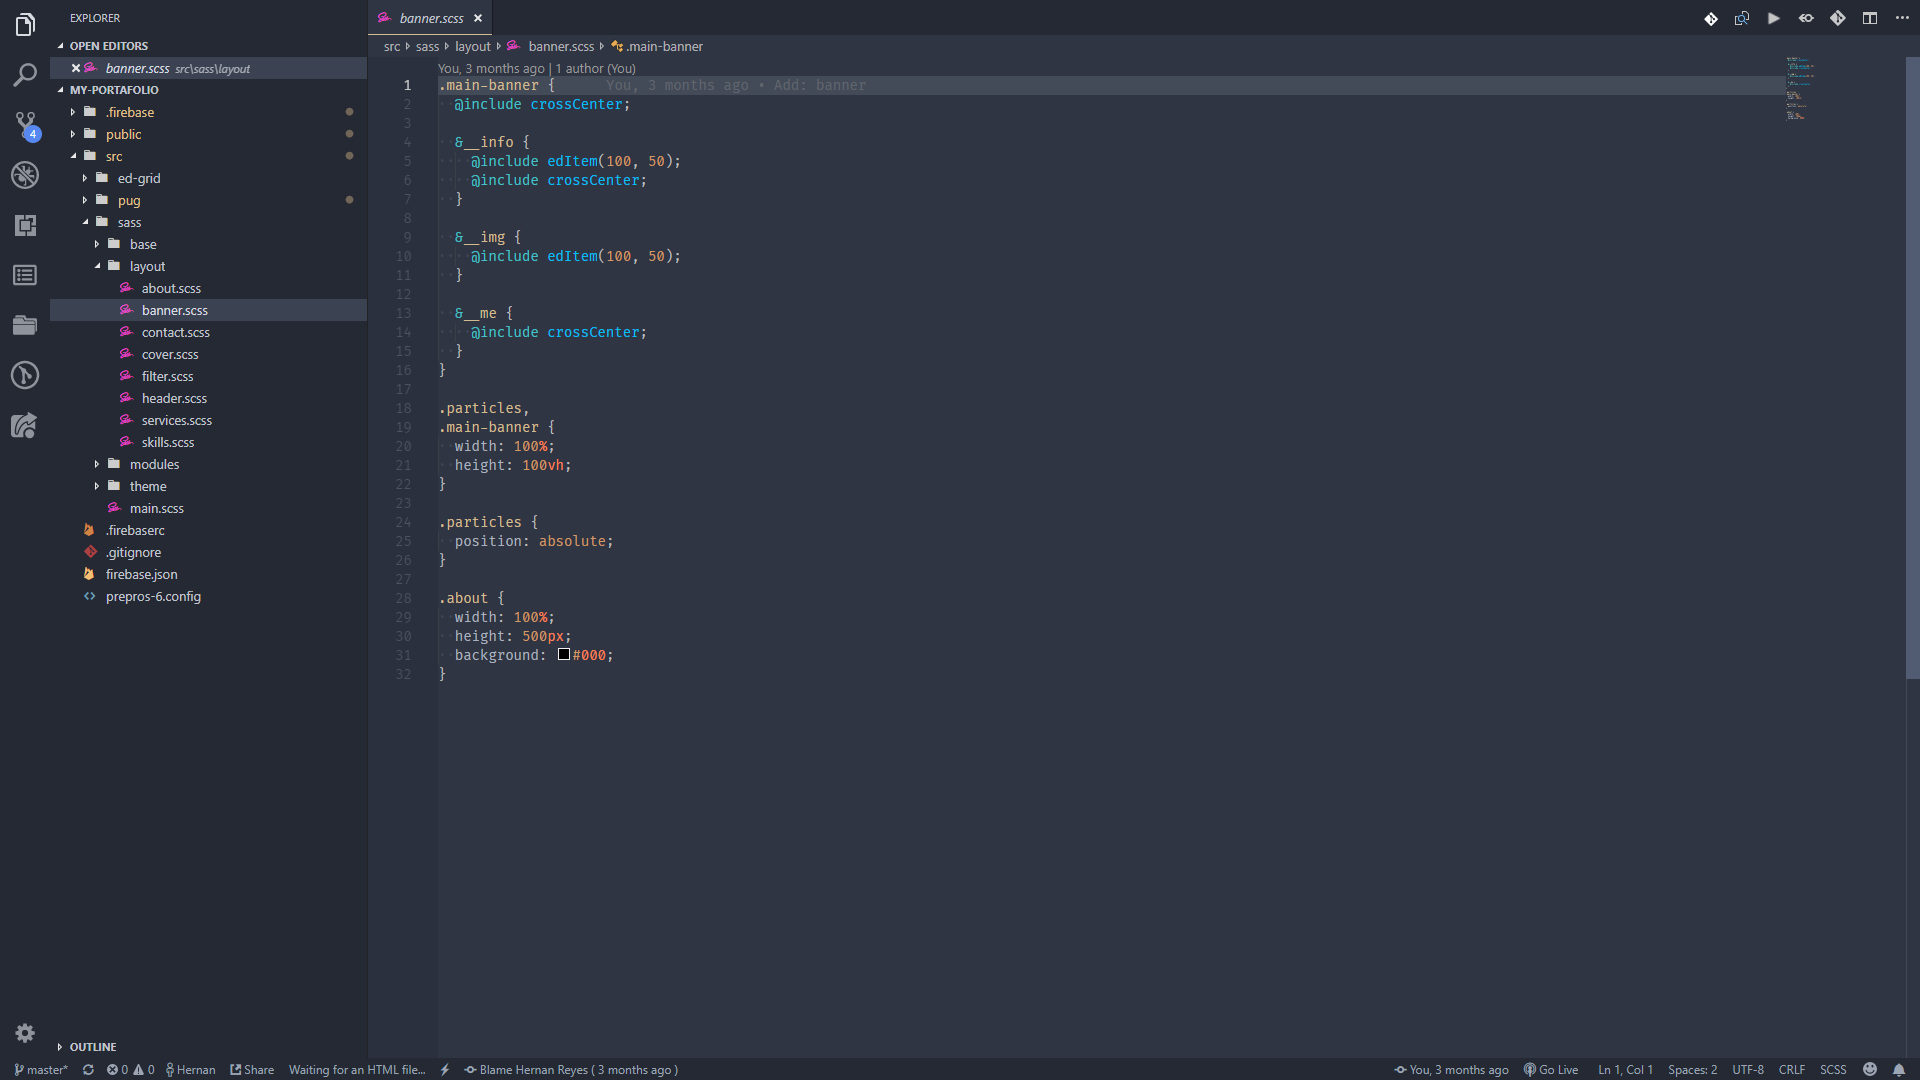Expand the OUTLINE section
Viewport: 1920px width, 1080px height.
click(93, 1047)
